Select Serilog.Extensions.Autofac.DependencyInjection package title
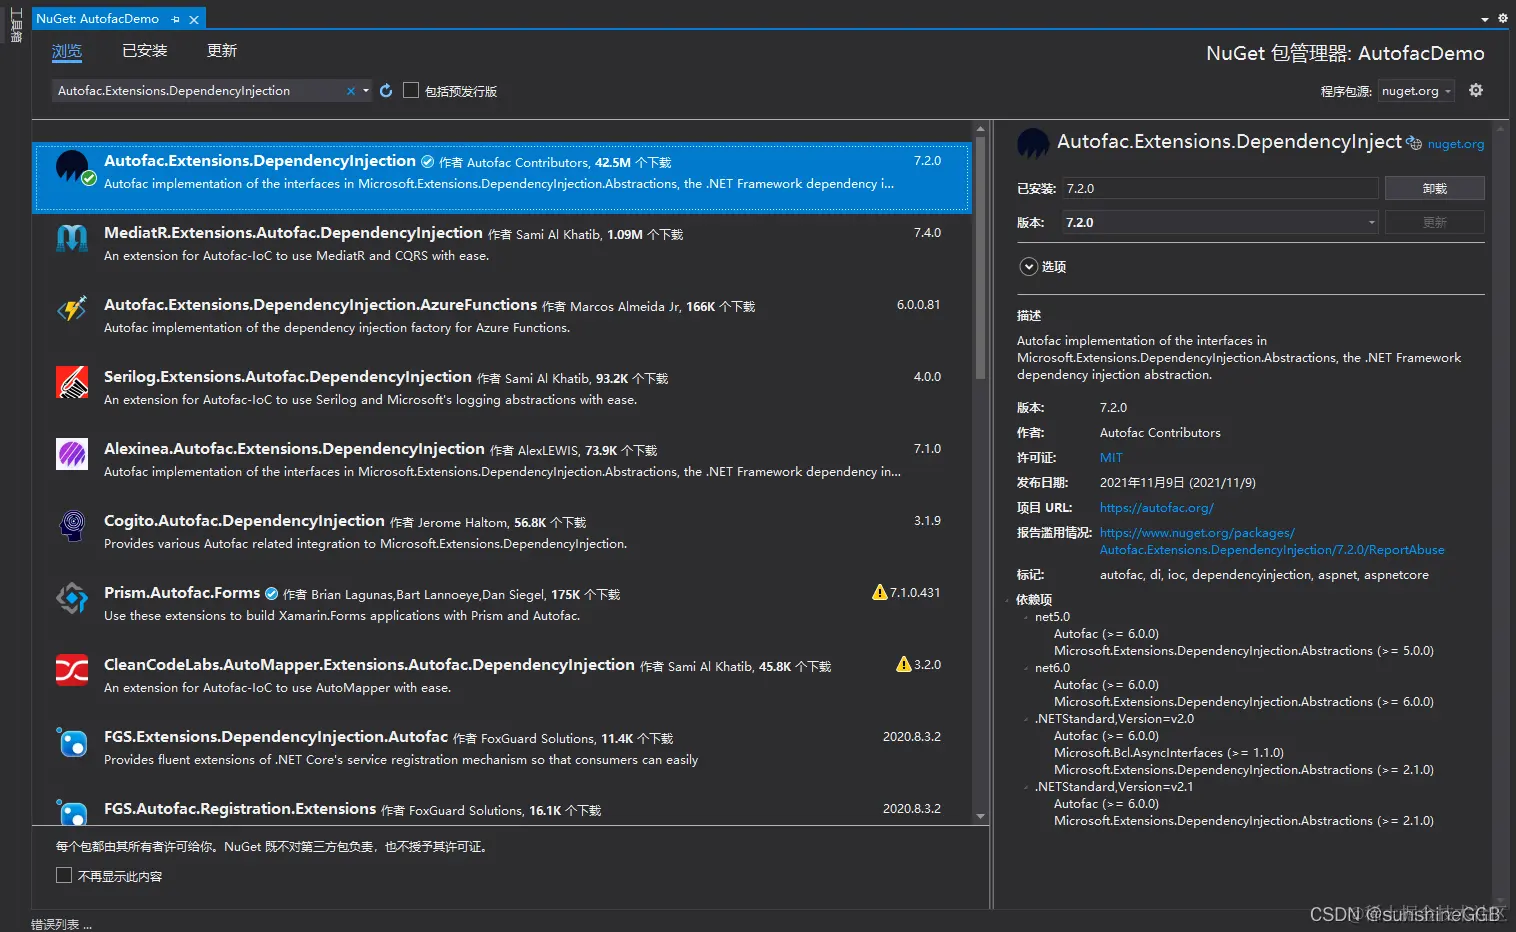 (288, 377)
